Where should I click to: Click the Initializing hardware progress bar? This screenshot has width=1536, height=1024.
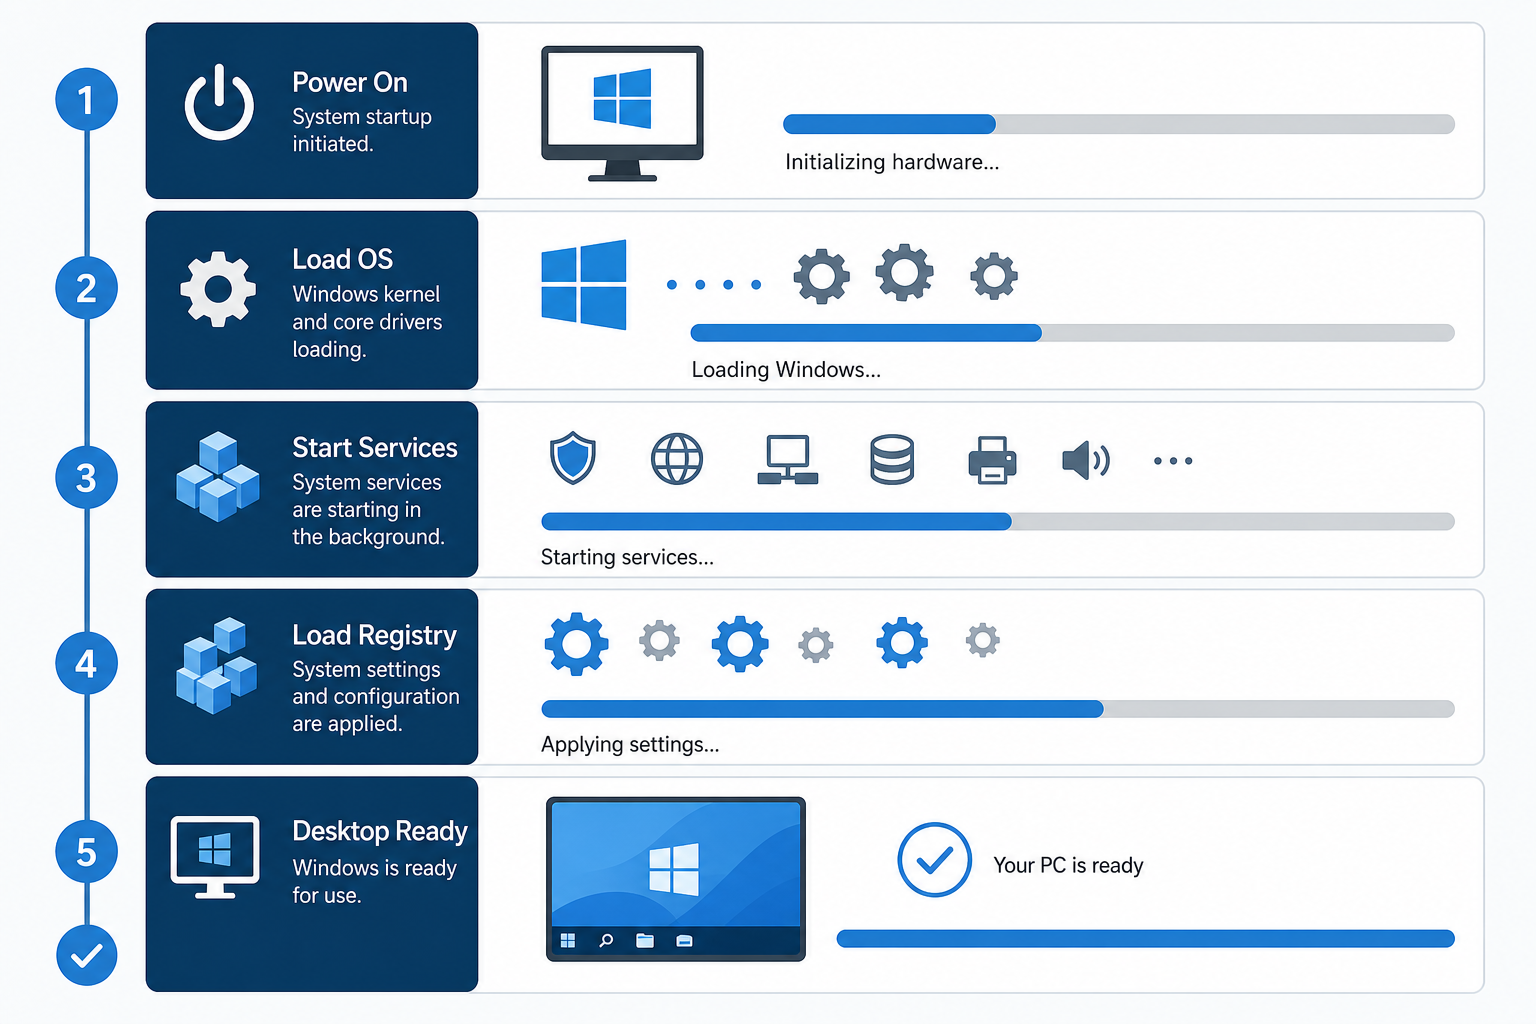click(1119, 124)
